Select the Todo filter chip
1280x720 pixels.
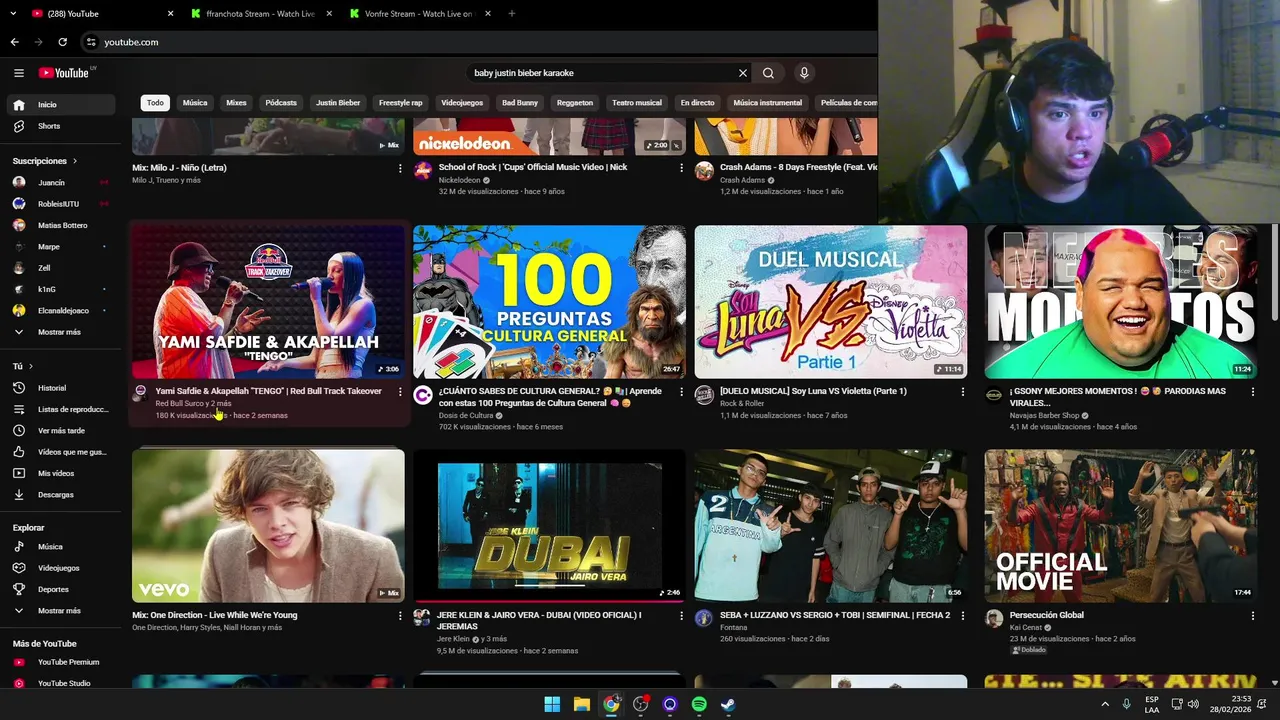pyautogui.click(x=155, y=103)
